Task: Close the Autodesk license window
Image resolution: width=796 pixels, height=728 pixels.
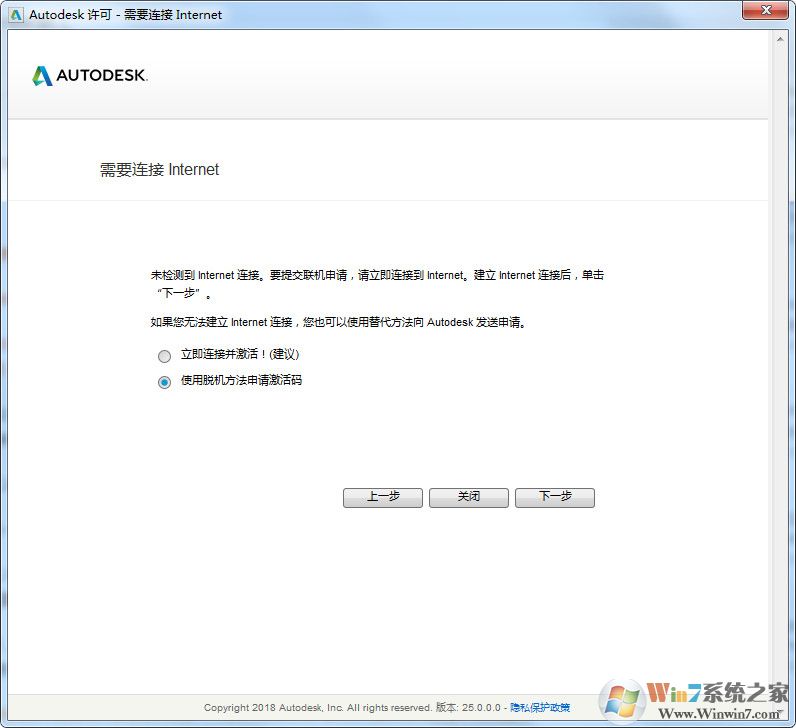Action: point(767,10)
